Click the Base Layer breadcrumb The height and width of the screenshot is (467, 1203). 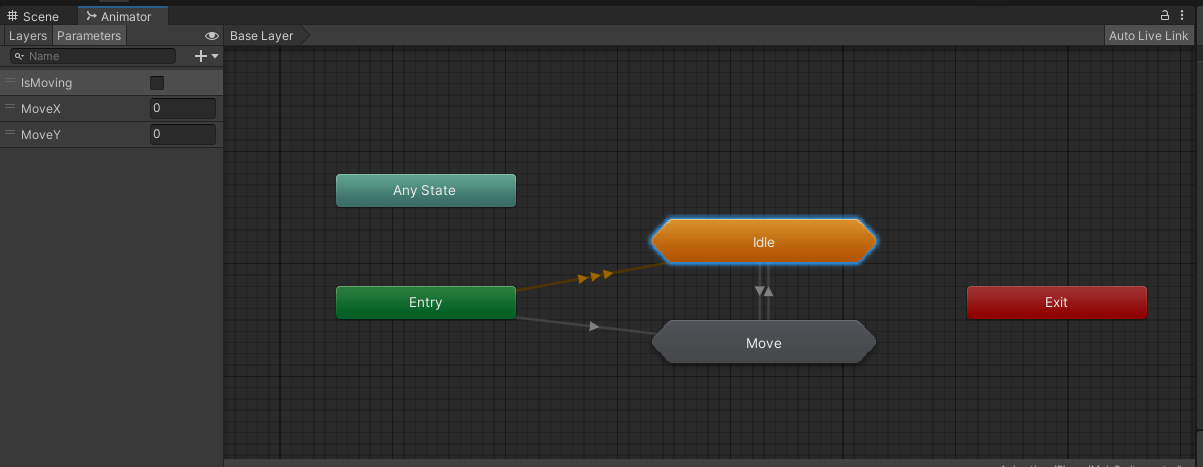coord(262,36)
